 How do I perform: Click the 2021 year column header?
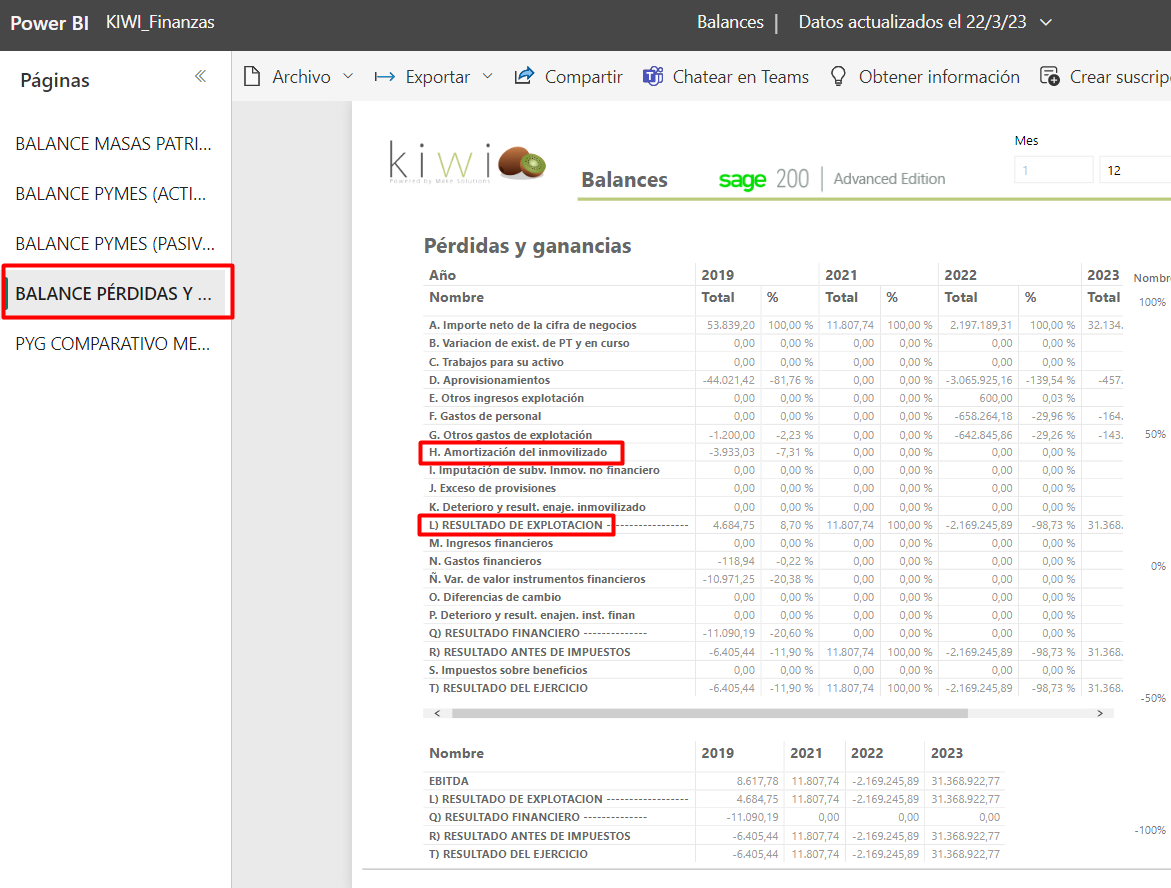(x=841, y=275)
